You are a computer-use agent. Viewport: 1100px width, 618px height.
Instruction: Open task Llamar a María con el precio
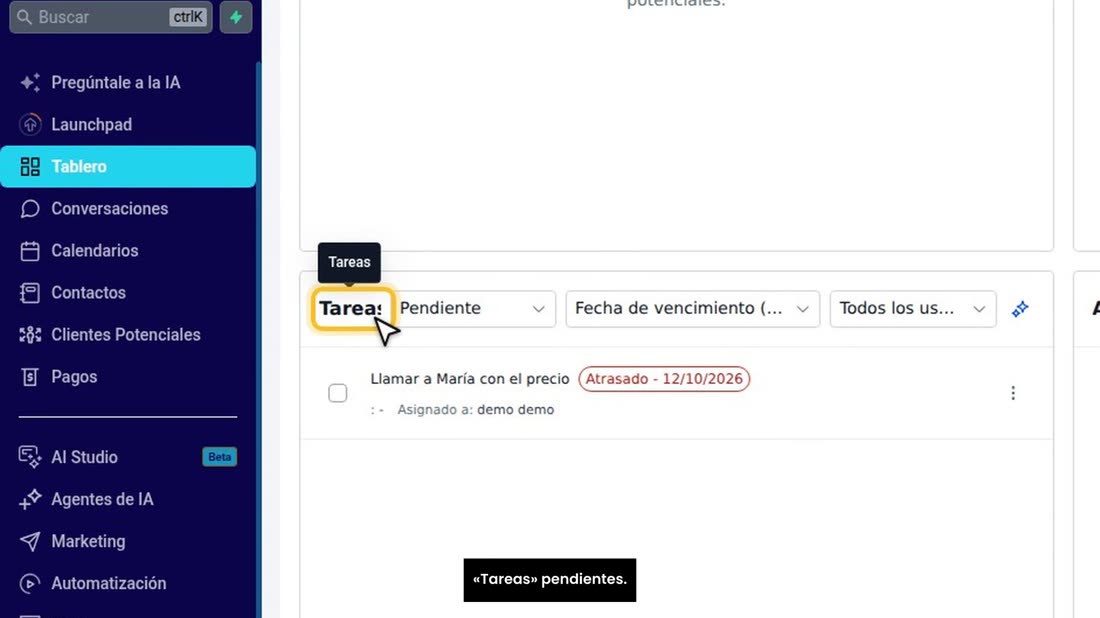pos(470,379)
